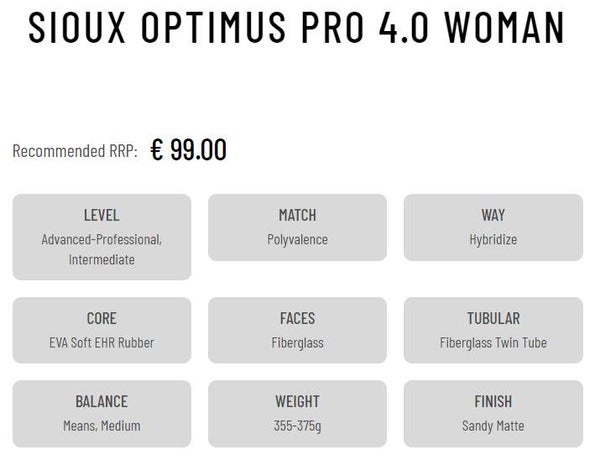The width and height of the screenshot is (600, 460).
Task: Click the 355-375g weight value
Action: [297, 426]
